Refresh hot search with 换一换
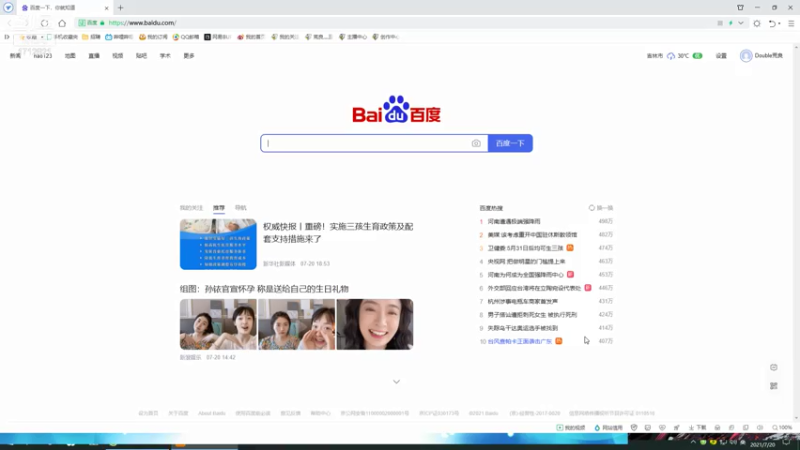This screenshot has height=450, width=800. pos(601,208)
